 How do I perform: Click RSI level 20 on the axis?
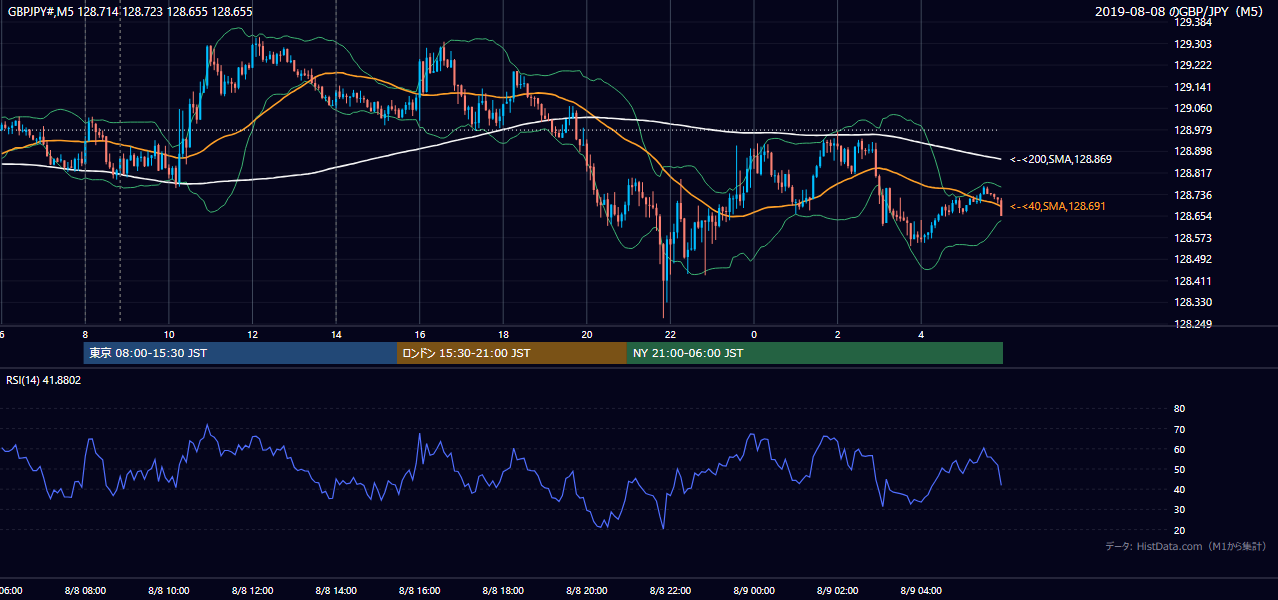[x=1179, y=530]
